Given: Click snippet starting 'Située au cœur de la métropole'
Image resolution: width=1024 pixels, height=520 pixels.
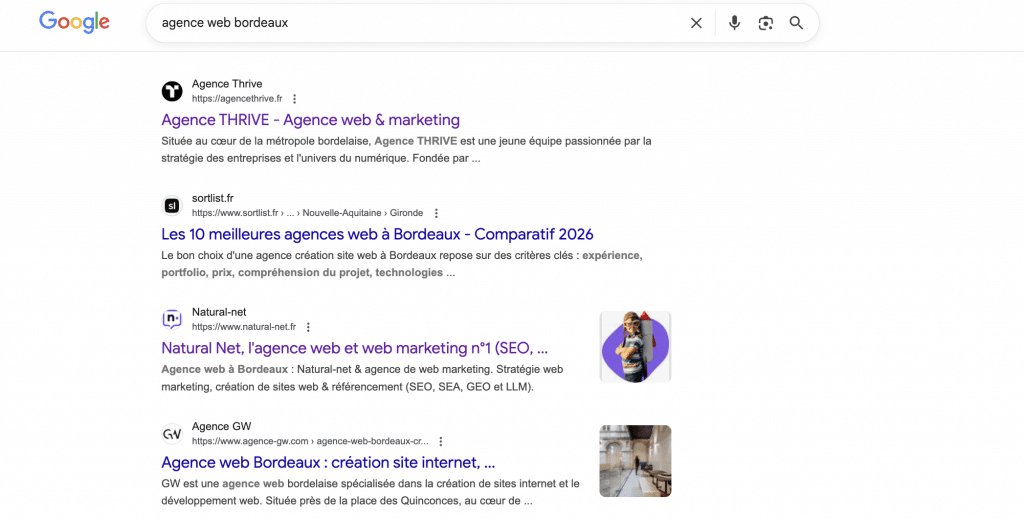Looking at the screenshot, I should (x=406, y=150).
